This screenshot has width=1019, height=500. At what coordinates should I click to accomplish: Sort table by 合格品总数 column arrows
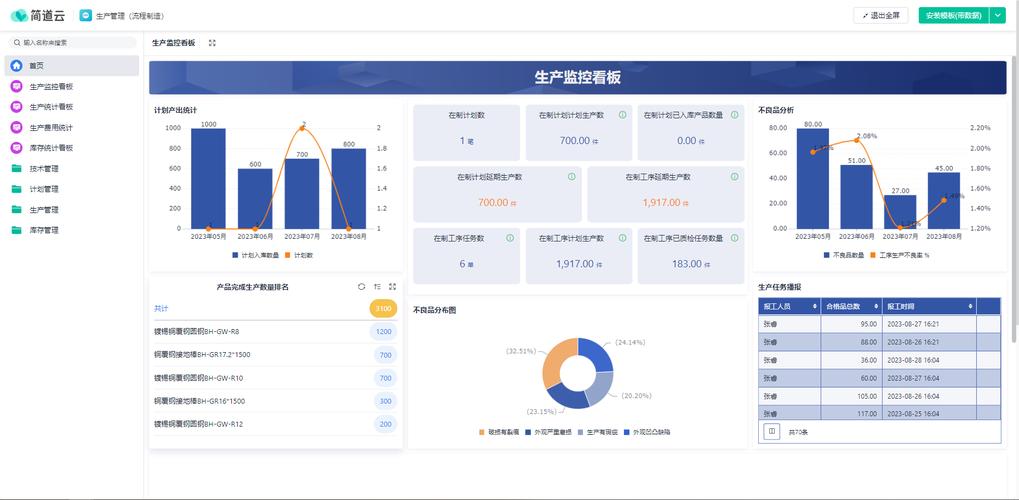876,306
